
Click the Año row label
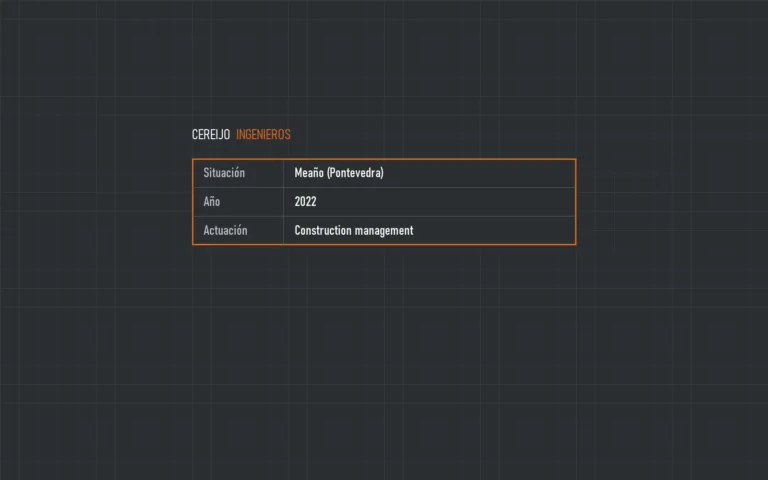click(212, 201)
